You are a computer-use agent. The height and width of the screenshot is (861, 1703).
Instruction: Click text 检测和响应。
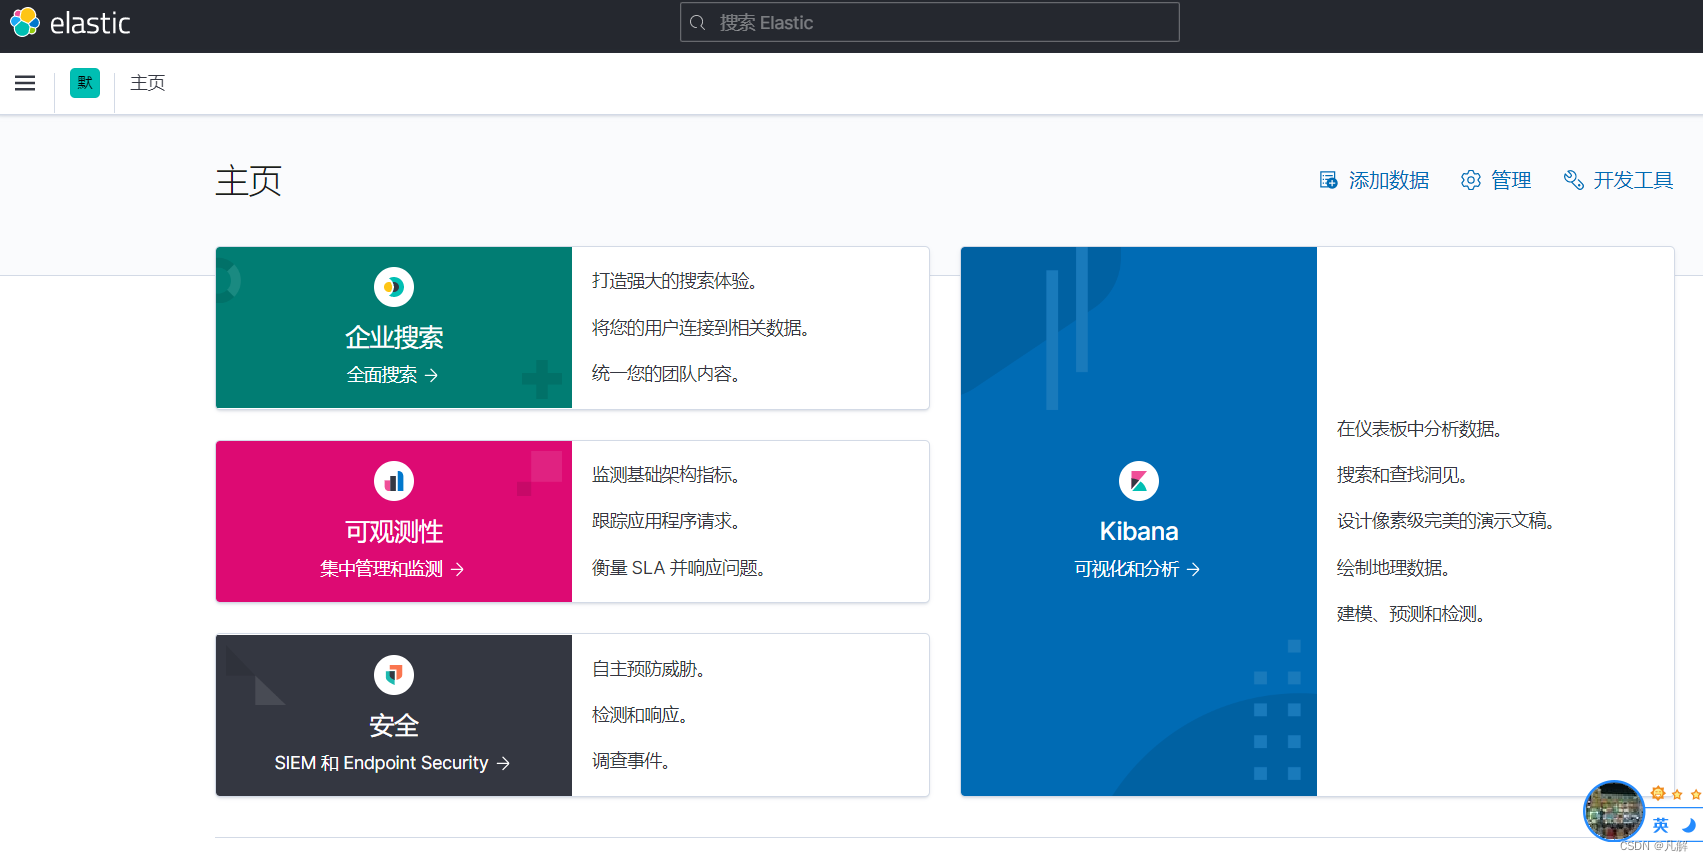641,715
